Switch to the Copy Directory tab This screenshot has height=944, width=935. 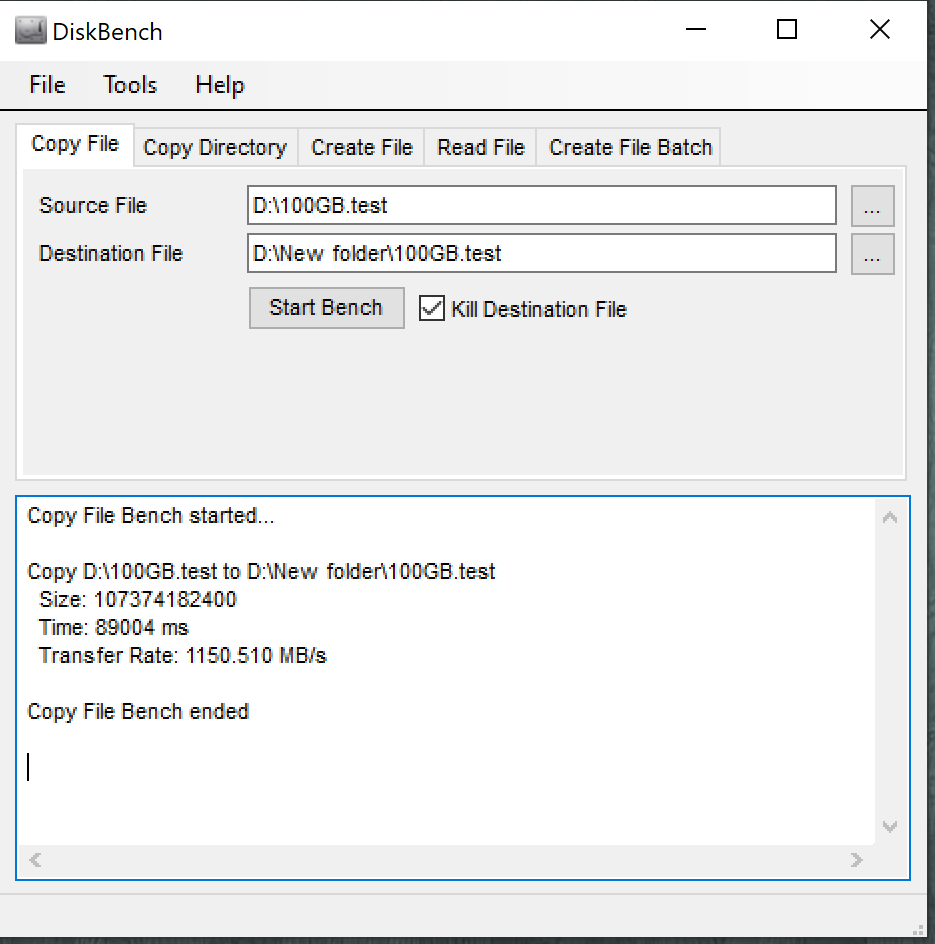coord(215,148)
